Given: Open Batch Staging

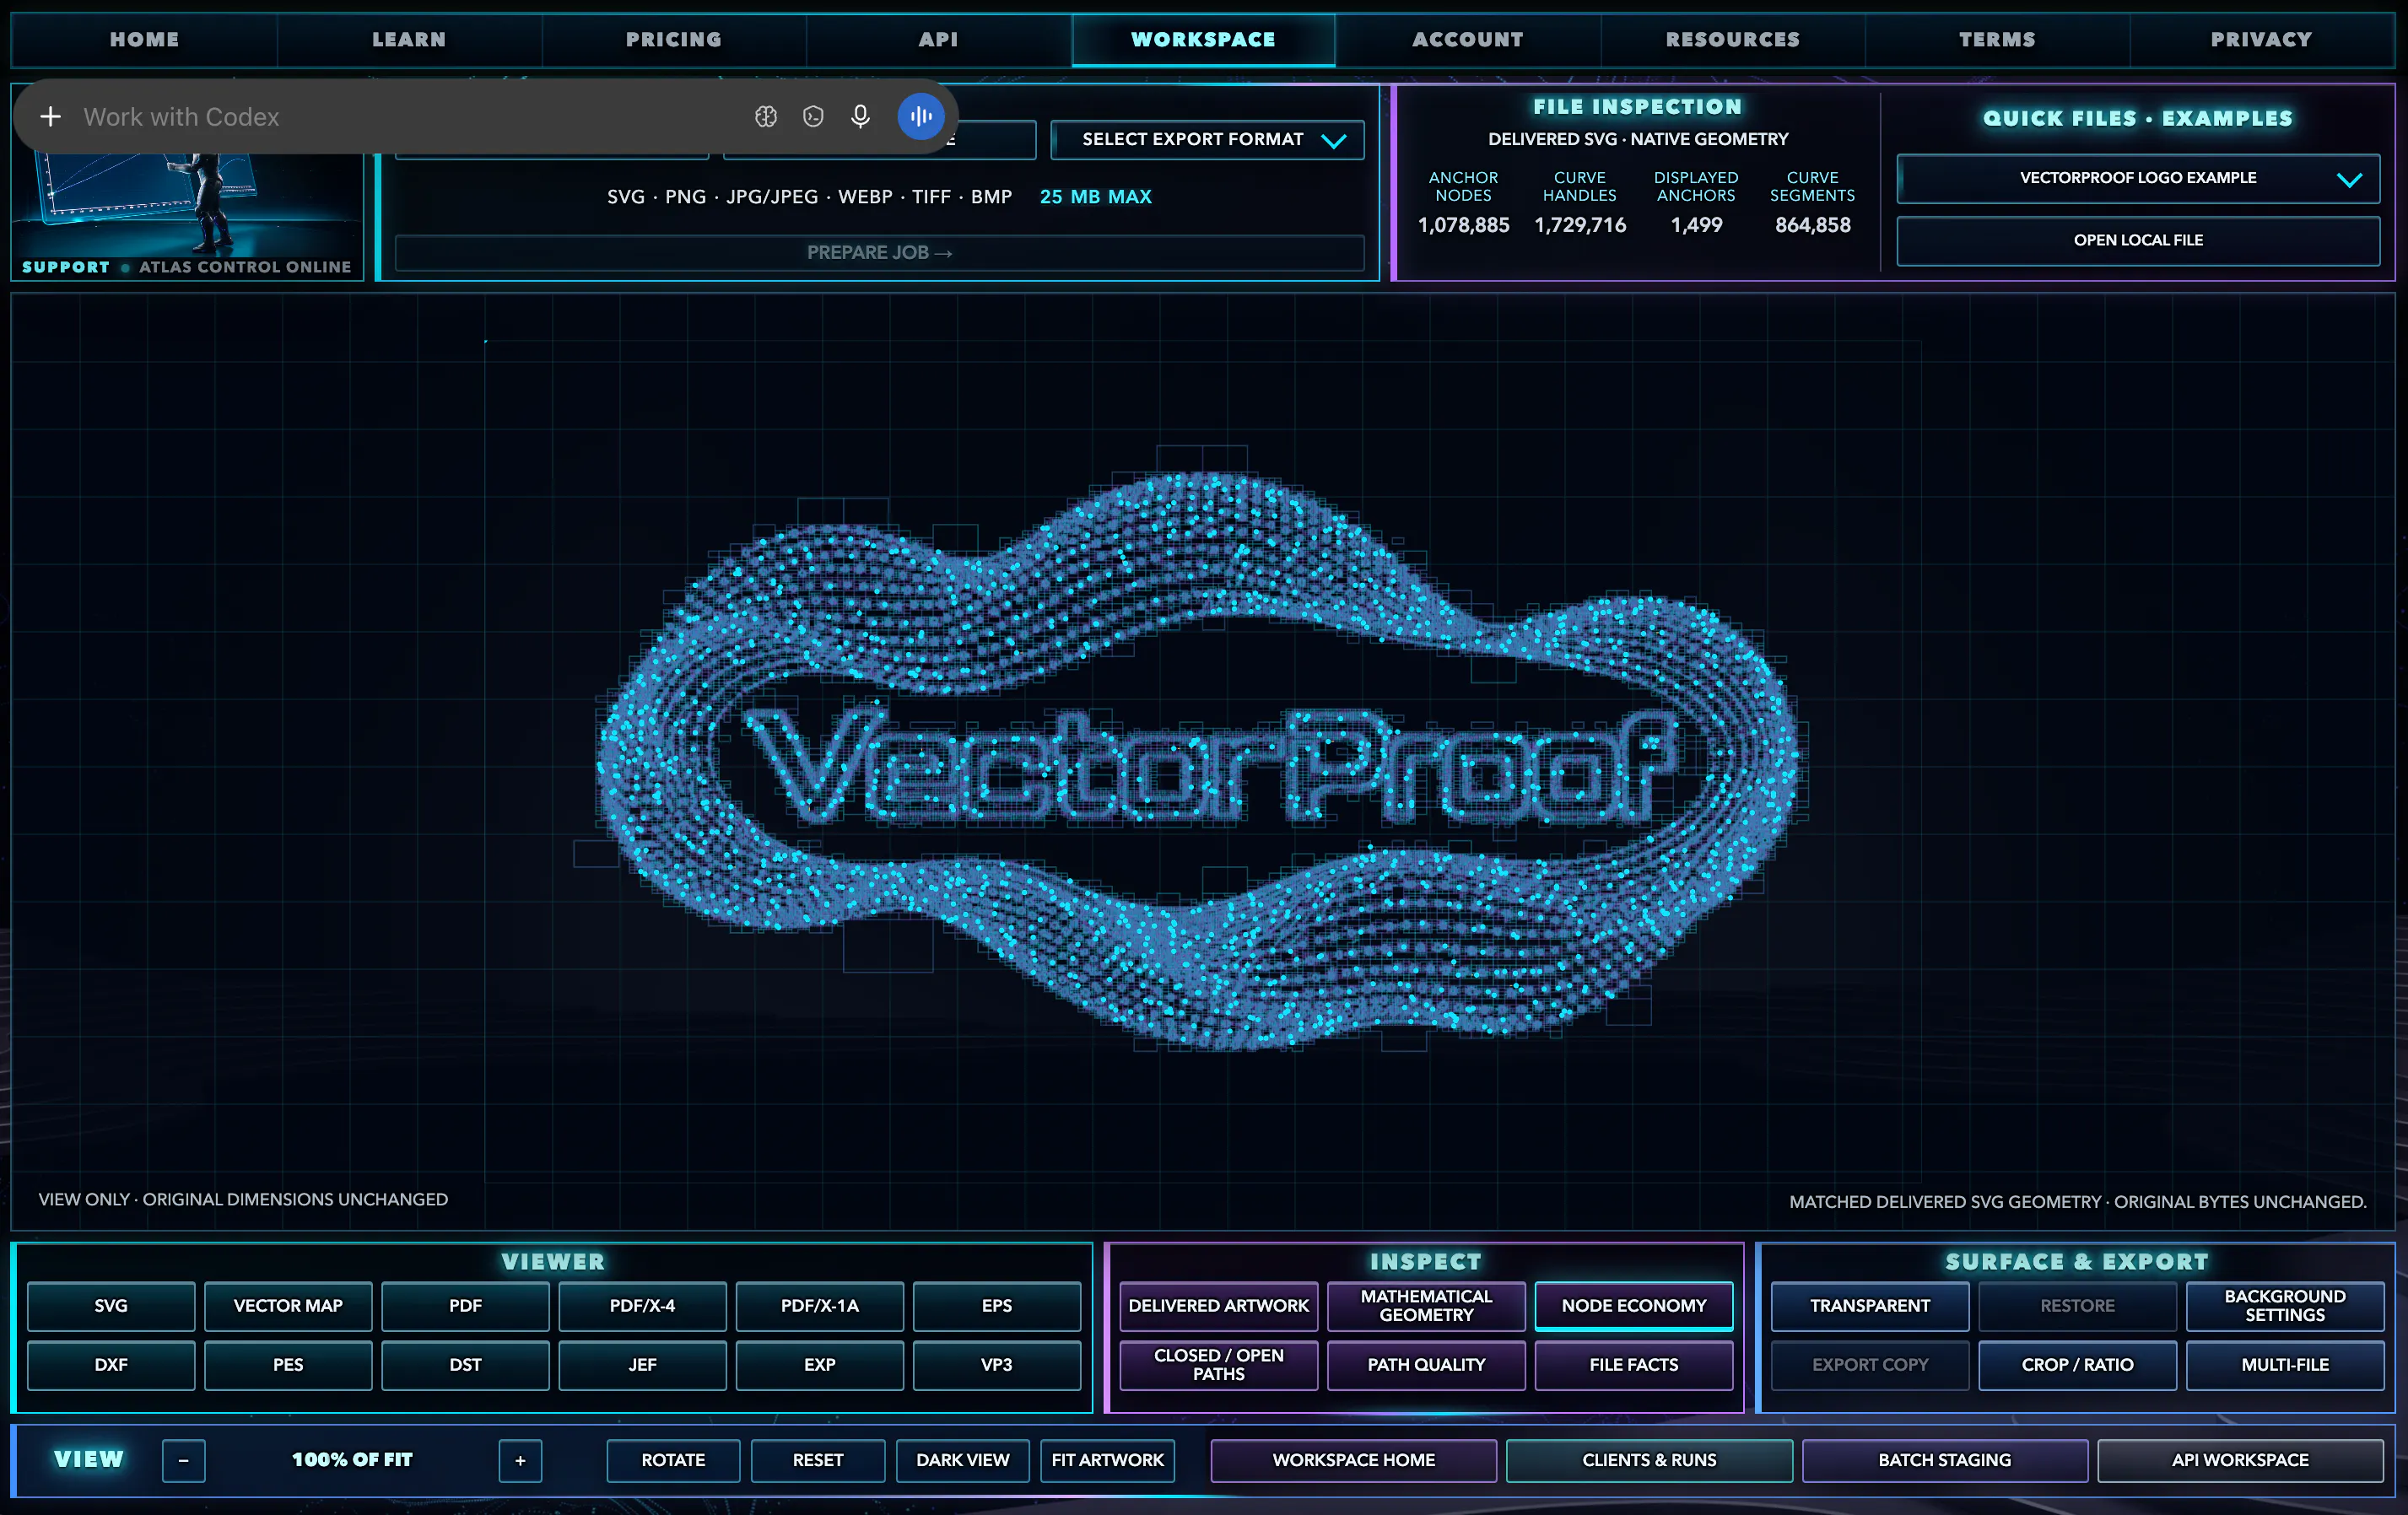Looking at the screenshot, I should coord(1944,1460).
